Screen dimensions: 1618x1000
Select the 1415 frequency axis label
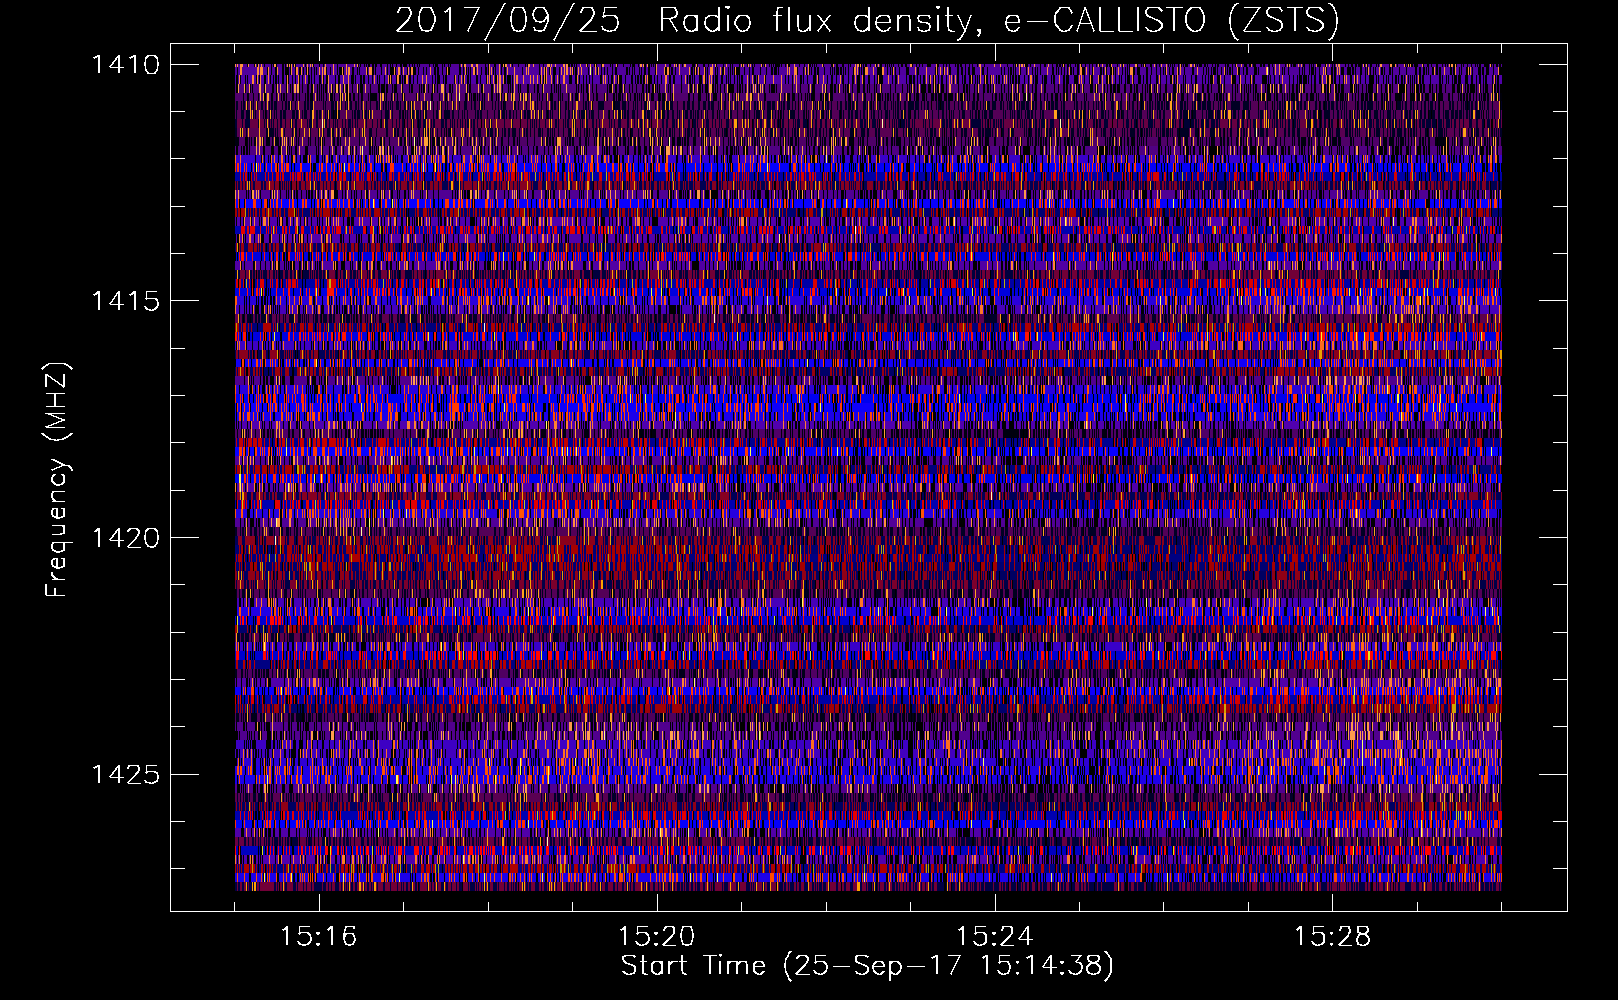tap(125, 301)
